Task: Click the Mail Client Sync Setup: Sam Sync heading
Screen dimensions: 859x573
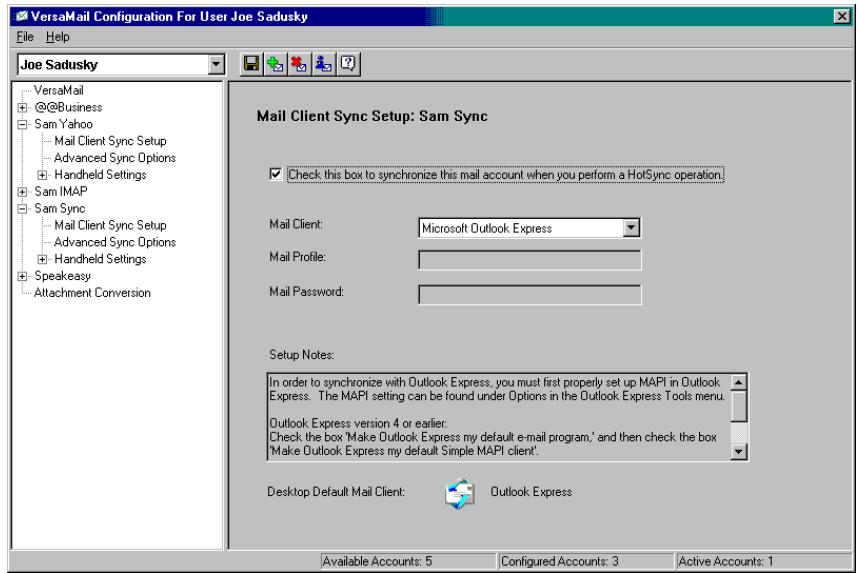Action: [x=372, y=116]
